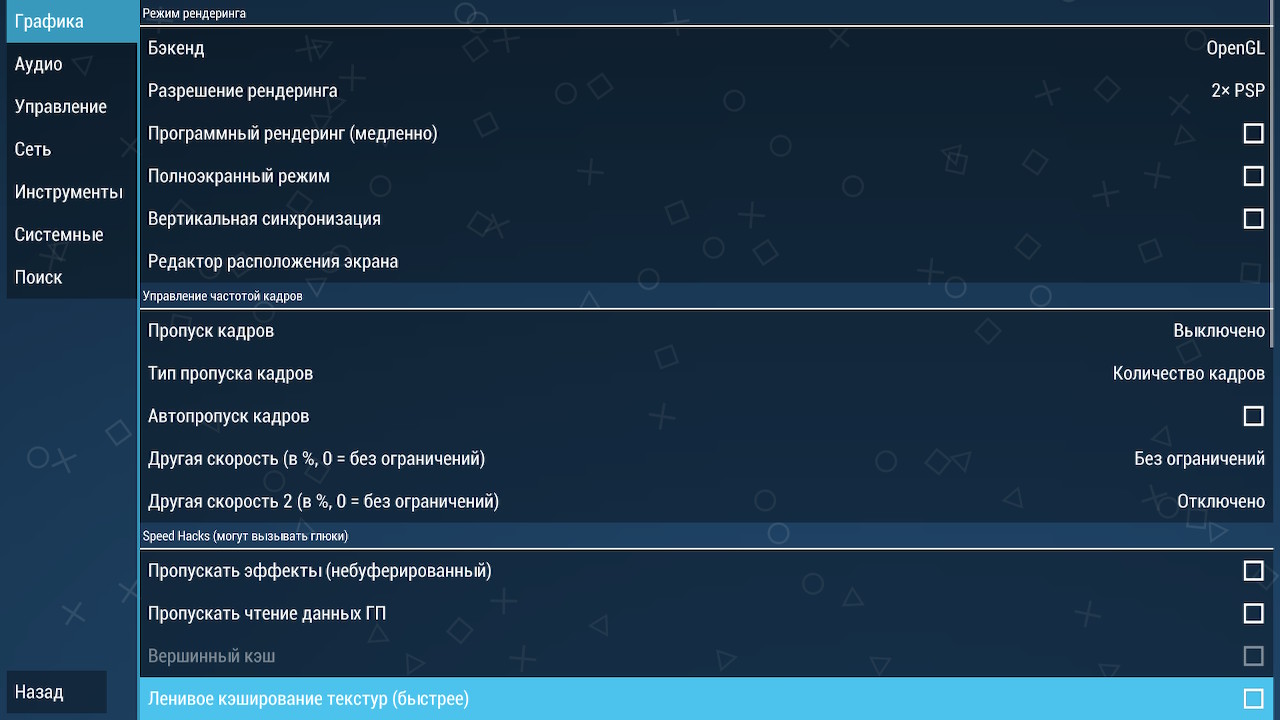Toggle Полноэкранный режим checkbox
Screen dimensions: 1280x720
pos(1253,176)
